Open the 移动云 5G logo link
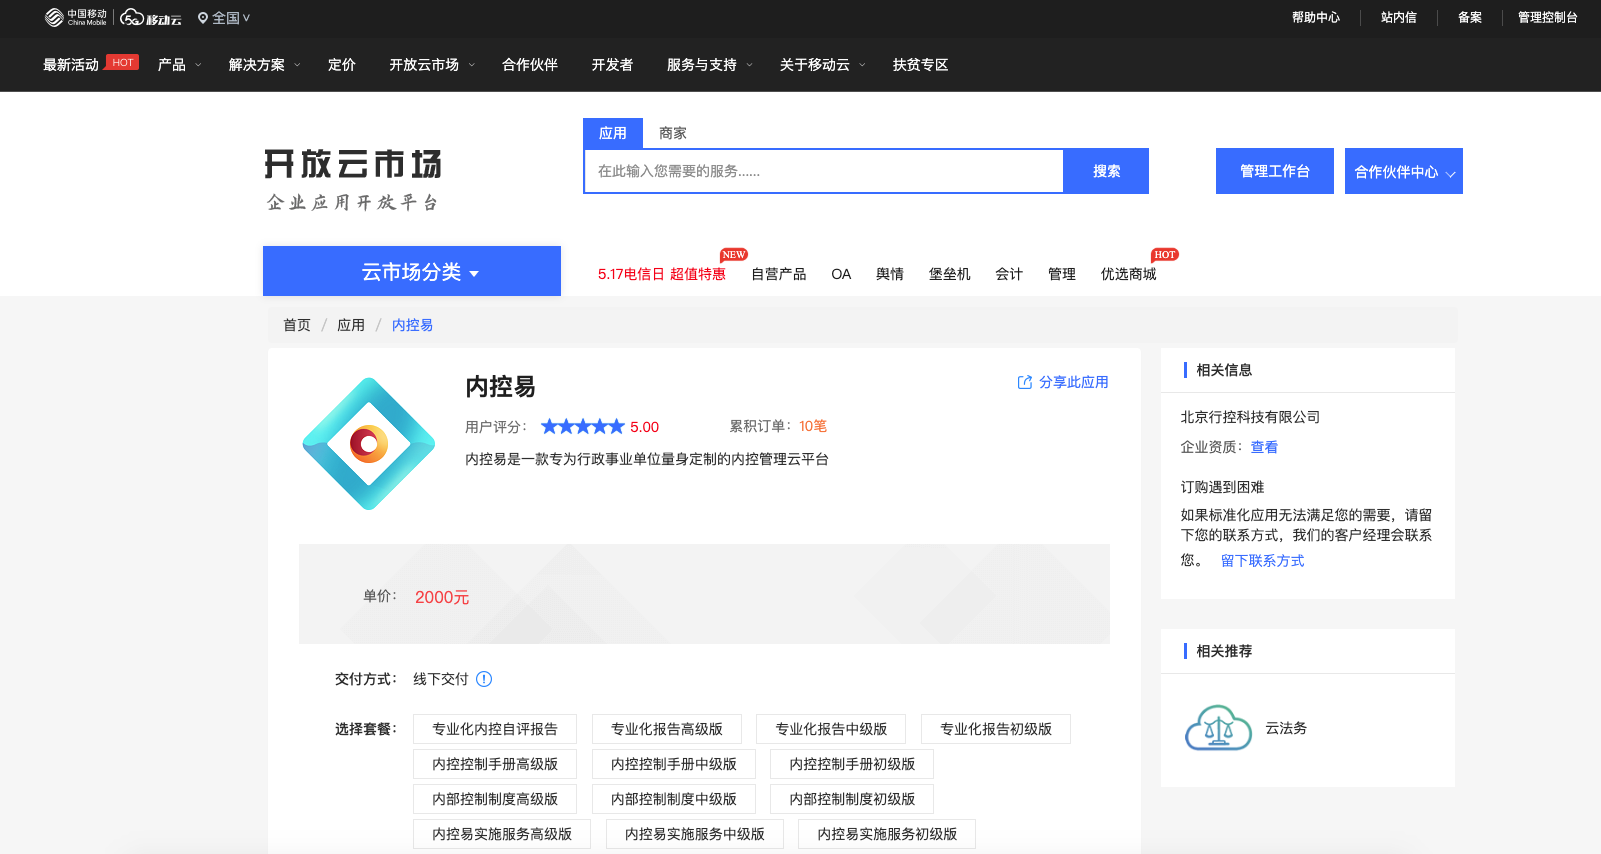Screen dimensions: 1601x854 151,18
